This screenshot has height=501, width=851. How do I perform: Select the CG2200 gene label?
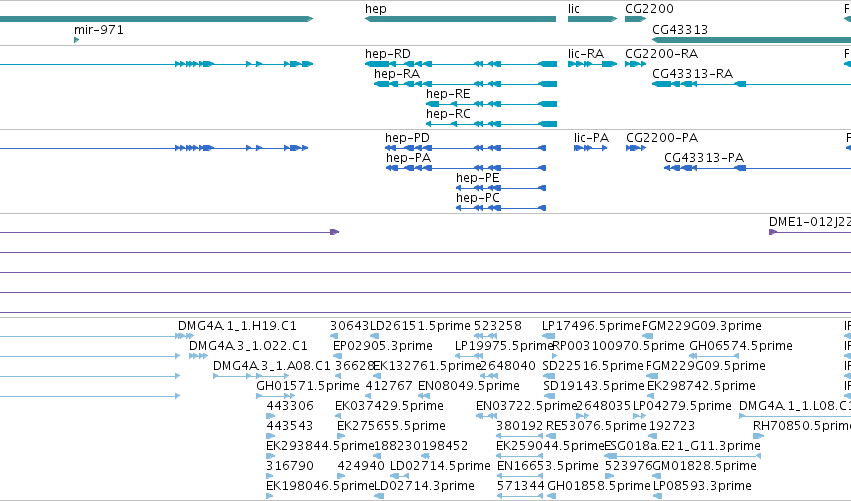649,9
